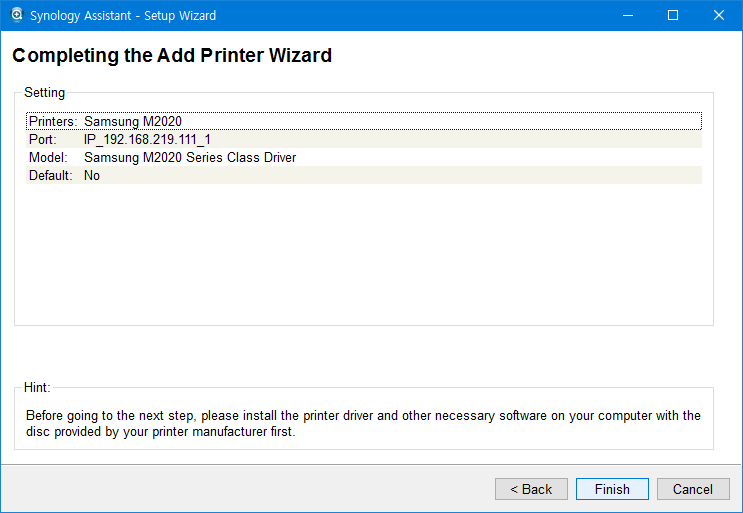This screenshot has height=513, width=743.
Task: Click the Samsung M2020 printer name value
Action: 133,121
